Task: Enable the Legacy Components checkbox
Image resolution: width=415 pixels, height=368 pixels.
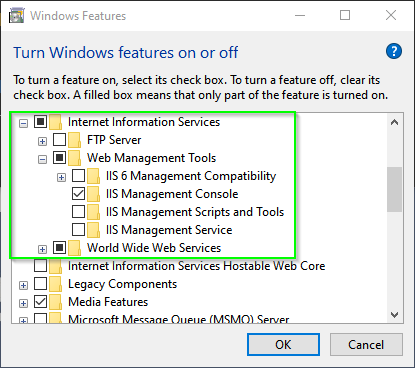Action: [x=40, y=284]
